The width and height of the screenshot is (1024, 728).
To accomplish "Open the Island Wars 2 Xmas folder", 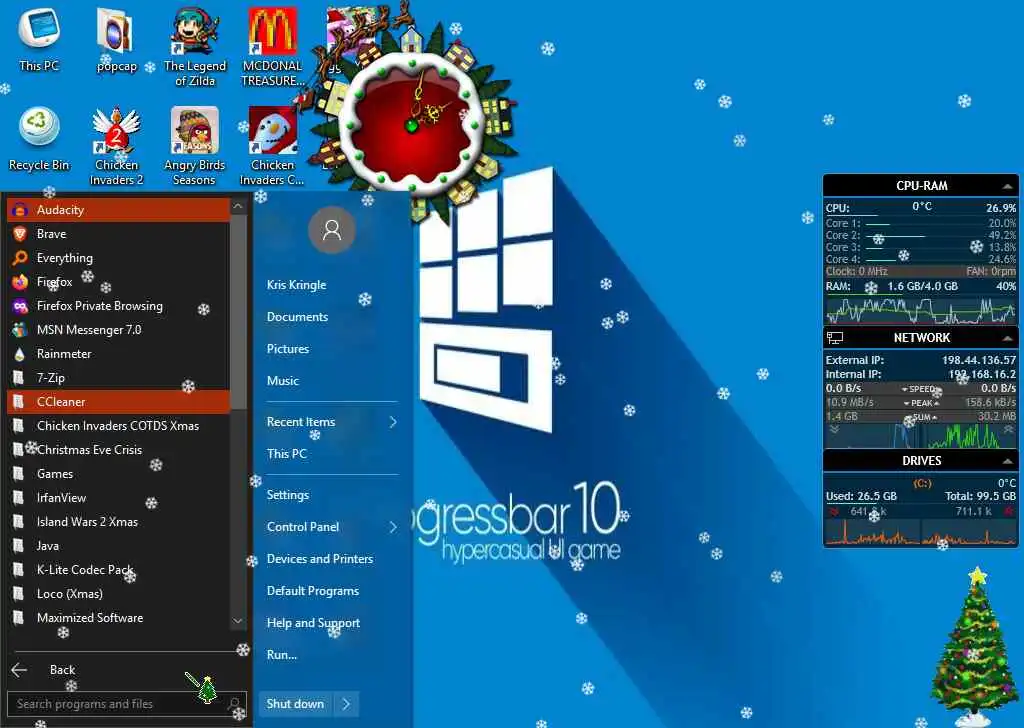I will pyautogui.click(x=118, y=522).
